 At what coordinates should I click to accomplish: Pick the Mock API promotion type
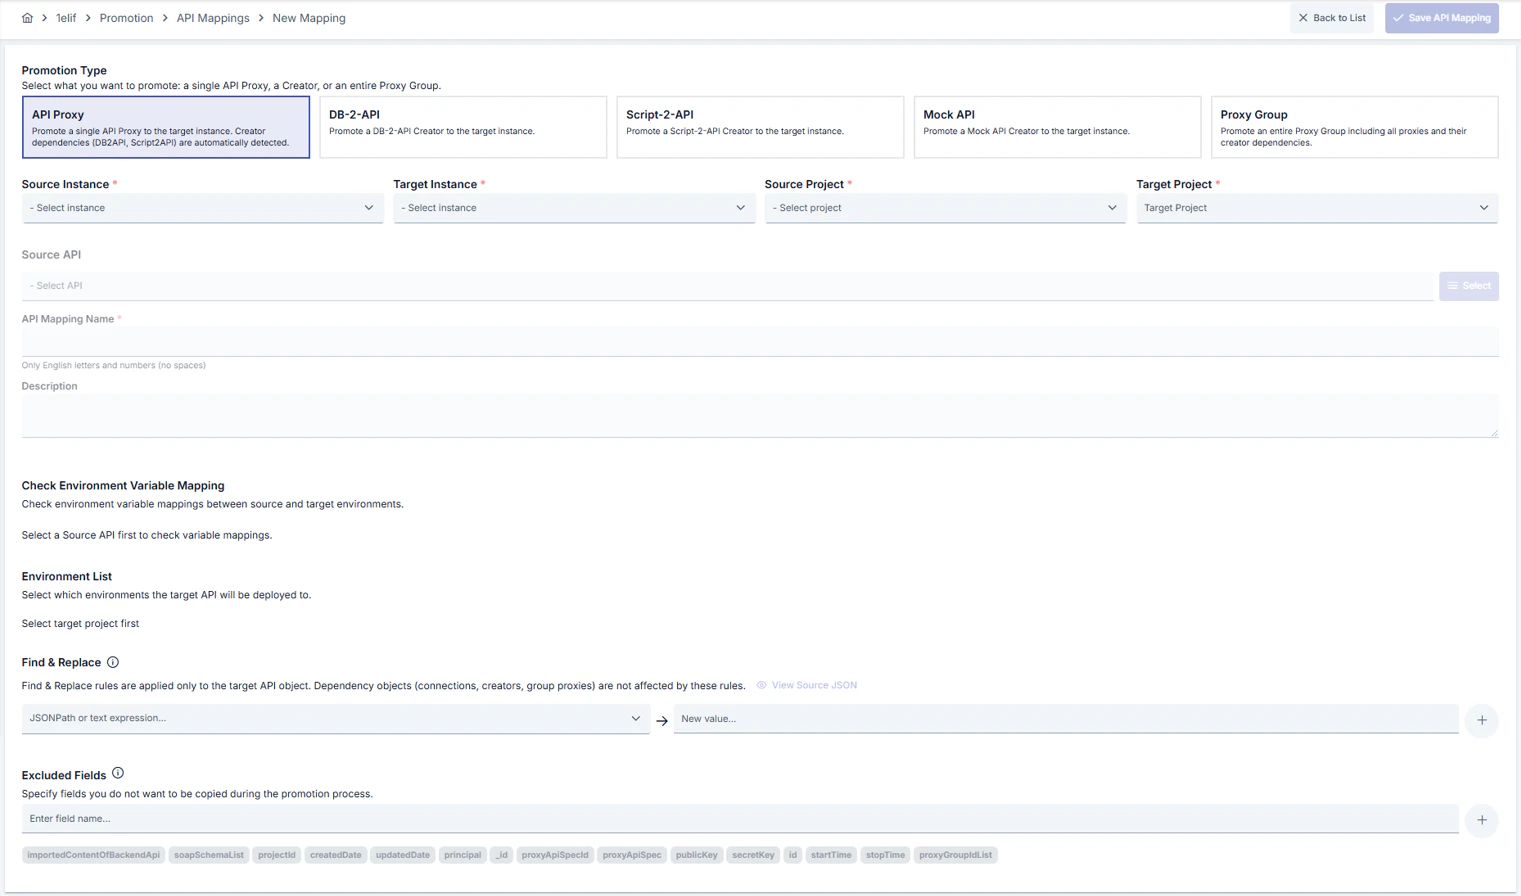pos(1057,127)
